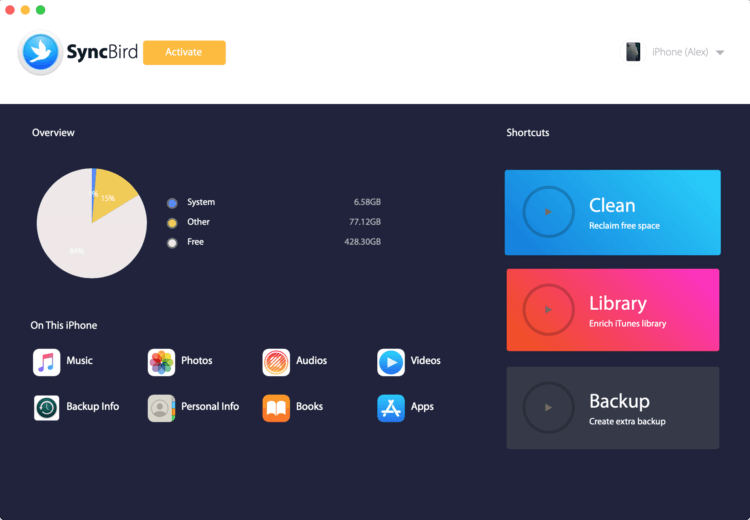This screenshot has width=750, height=520.
Task: Open the Videos play icon
Action: coord(391,362)
